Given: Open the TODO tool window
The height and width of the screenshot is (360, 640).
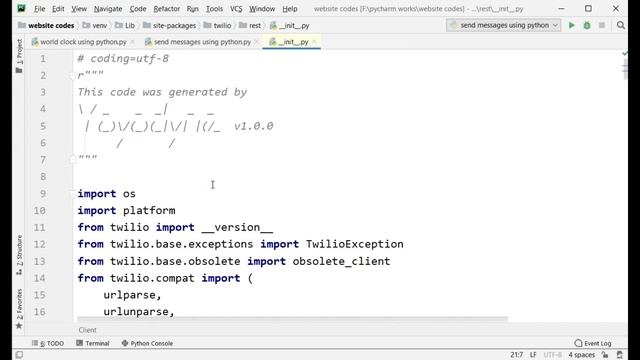Looking at the screenshot, I should (x=48, y=343).
